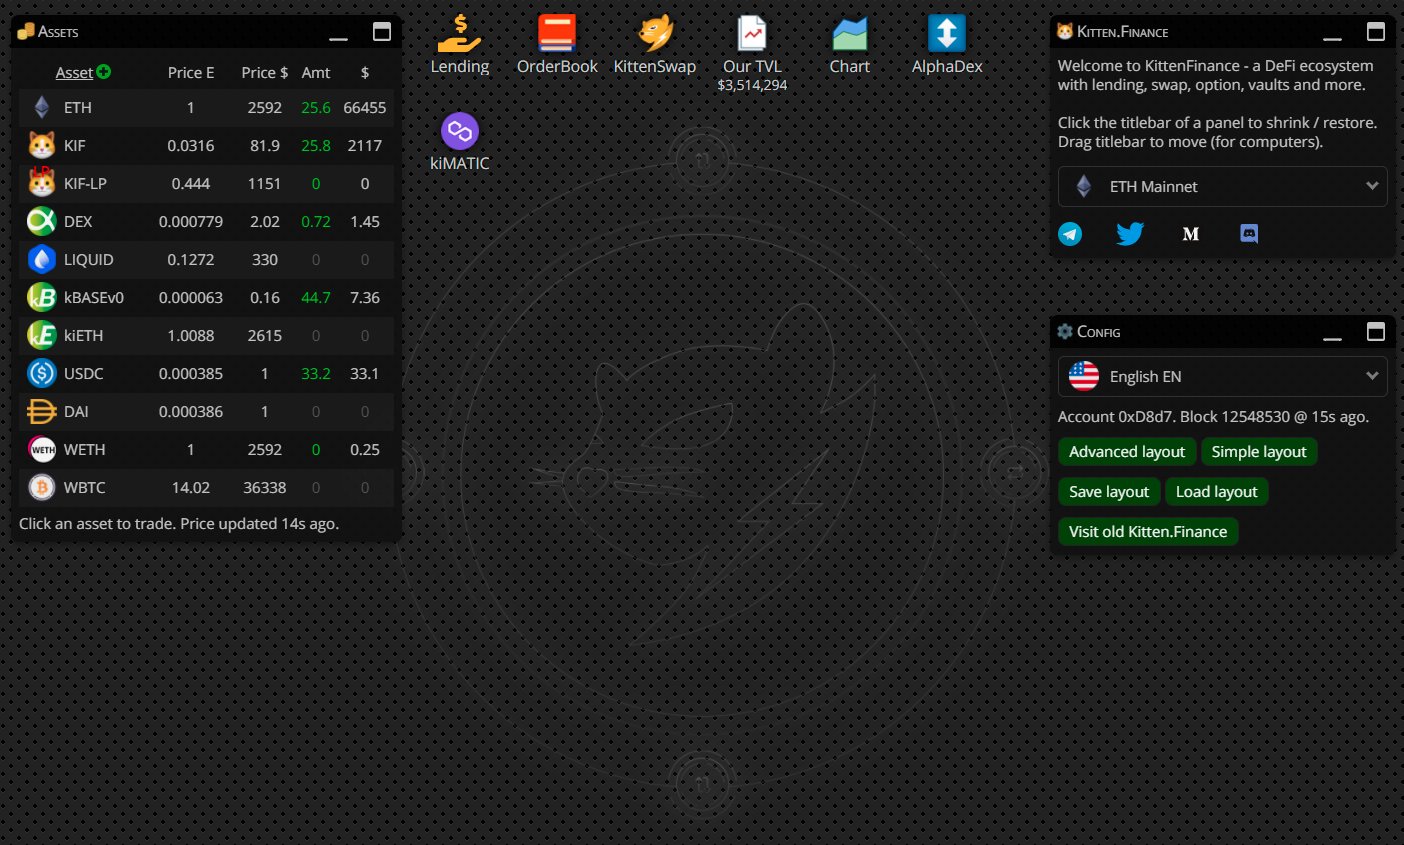Viewport: 1404px width, 845px height.
Task: Add asset via green plus icon
Action: click(x=104, y=72)
